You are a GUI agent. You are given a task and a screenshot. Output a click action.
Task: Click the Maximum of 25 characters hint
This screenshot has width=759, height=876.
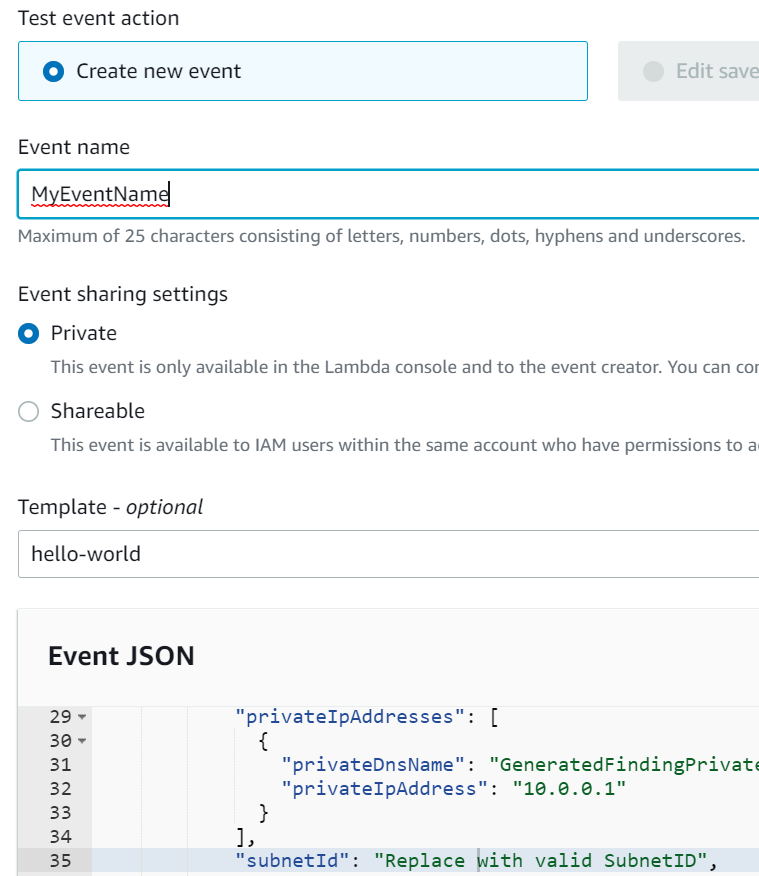coord(382,236)
